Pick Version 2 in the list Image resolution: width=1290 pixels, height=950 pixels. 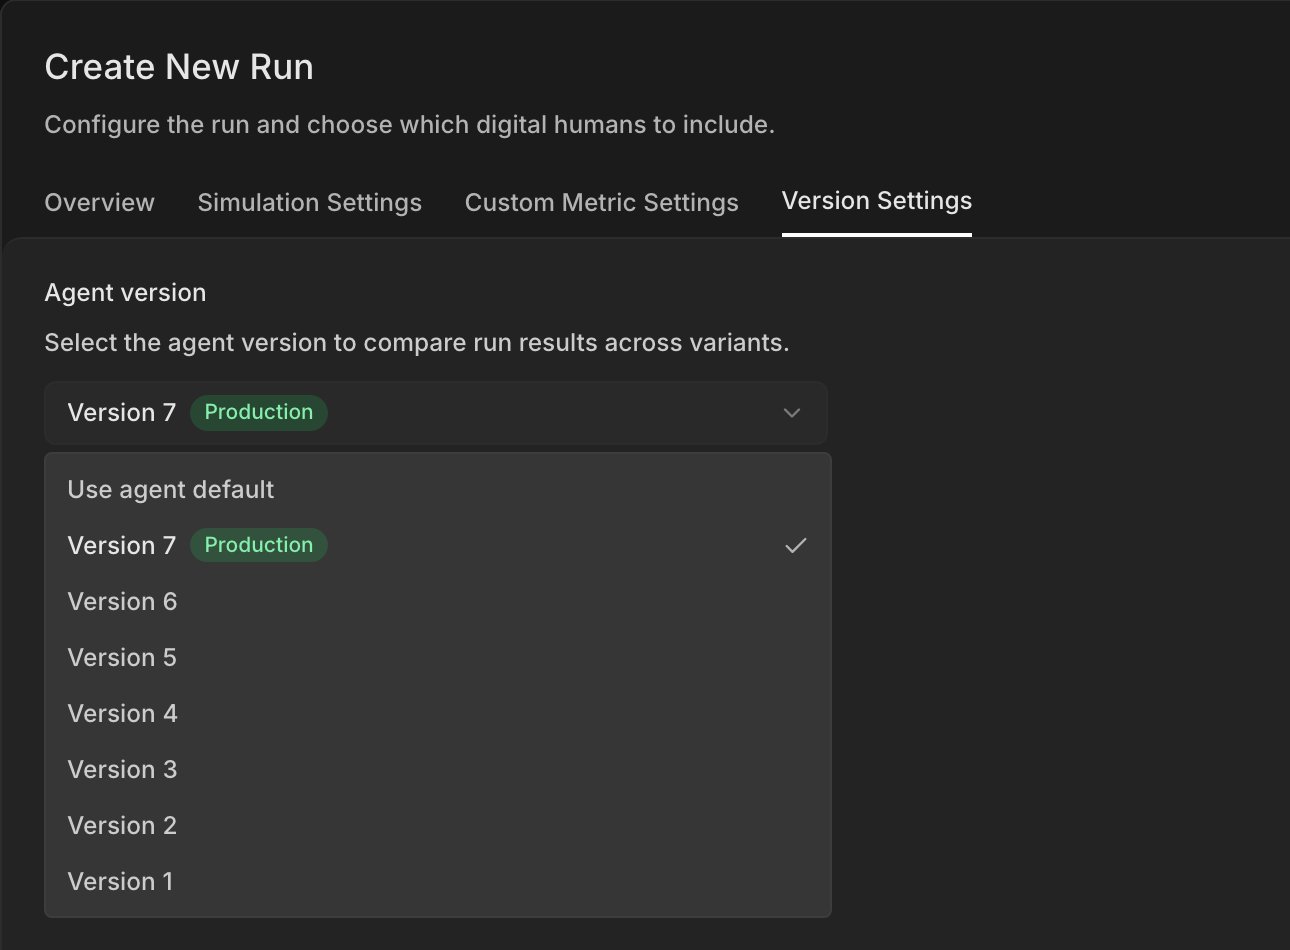pos(438,826)
